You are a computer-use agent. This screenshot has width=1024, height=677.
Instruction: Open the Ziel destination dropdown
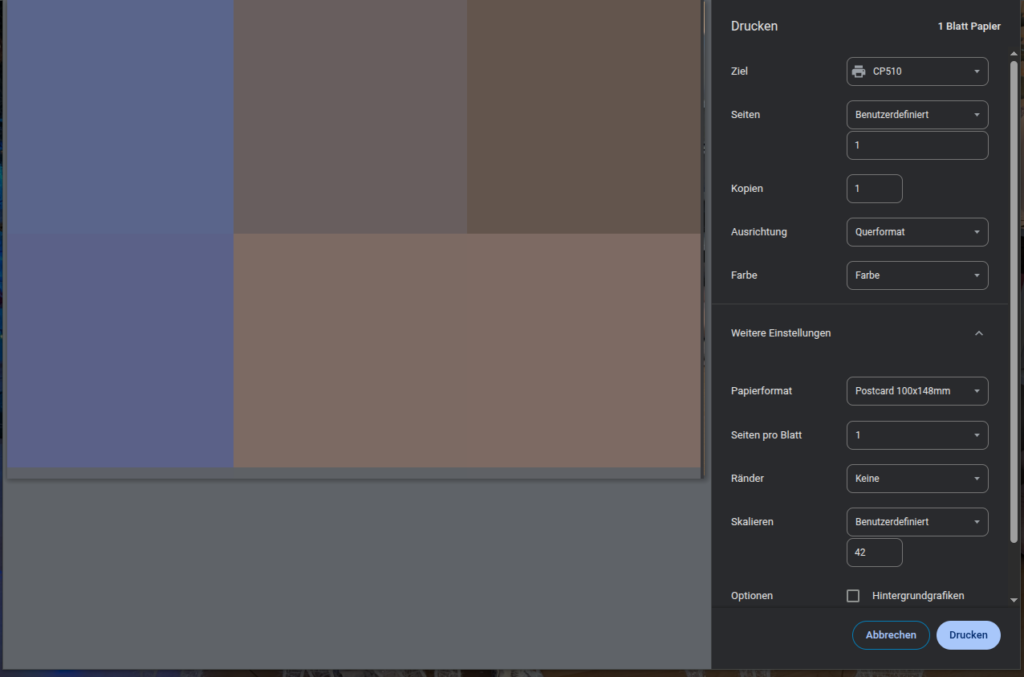tap(917, 72)
